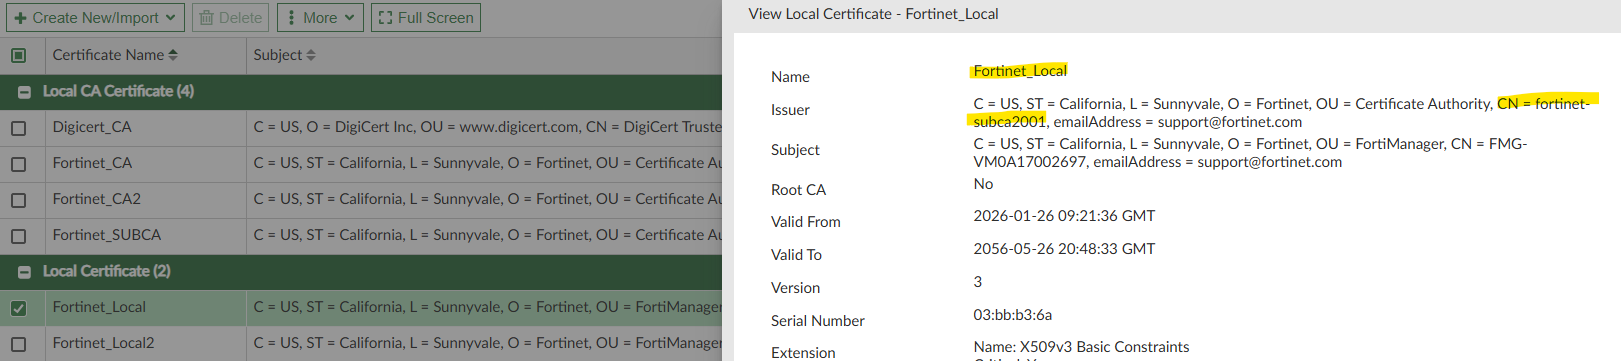Click the three-dots icon on More button
The image size is (1621, 361).
pyautogui.click(x=291, y=18)
